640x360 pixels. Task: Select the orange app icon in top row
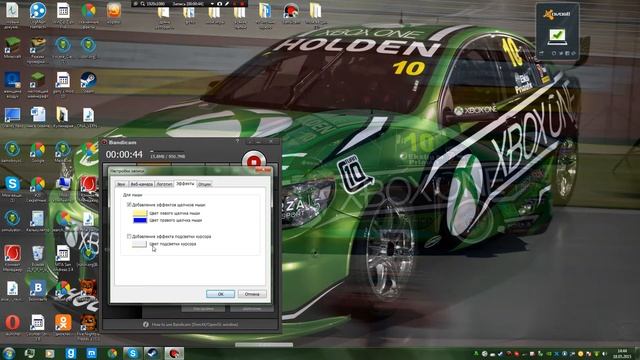[113, 12]
